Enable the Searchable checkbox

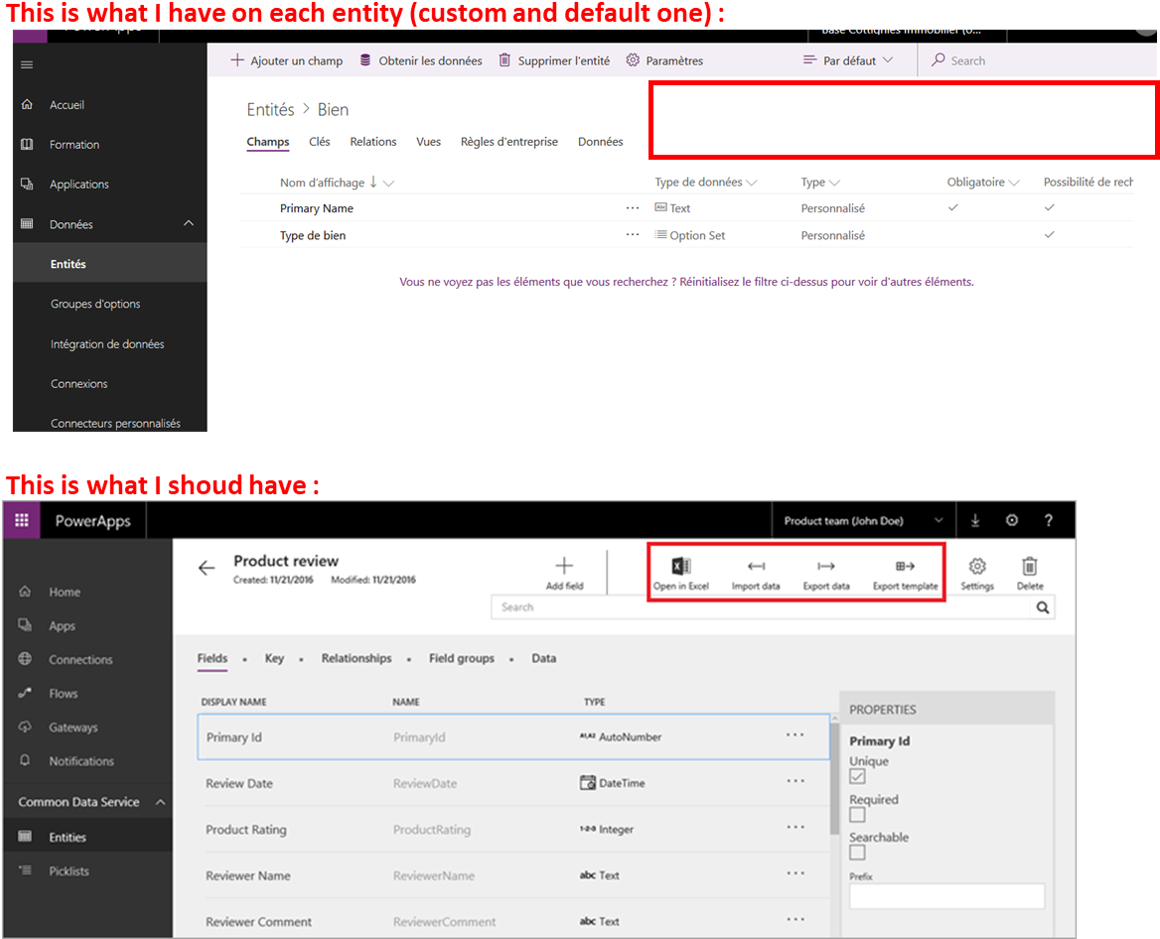coord(857,853)
